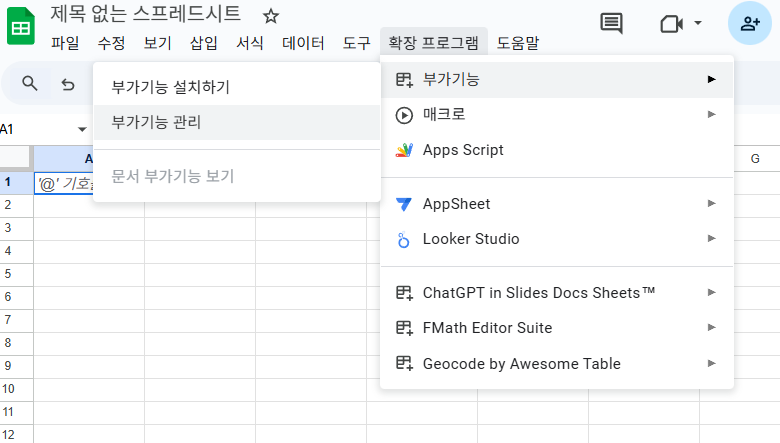Open the 삽입 menu
Viewport: 780px width, 443px height.
[x=204, y=43]
